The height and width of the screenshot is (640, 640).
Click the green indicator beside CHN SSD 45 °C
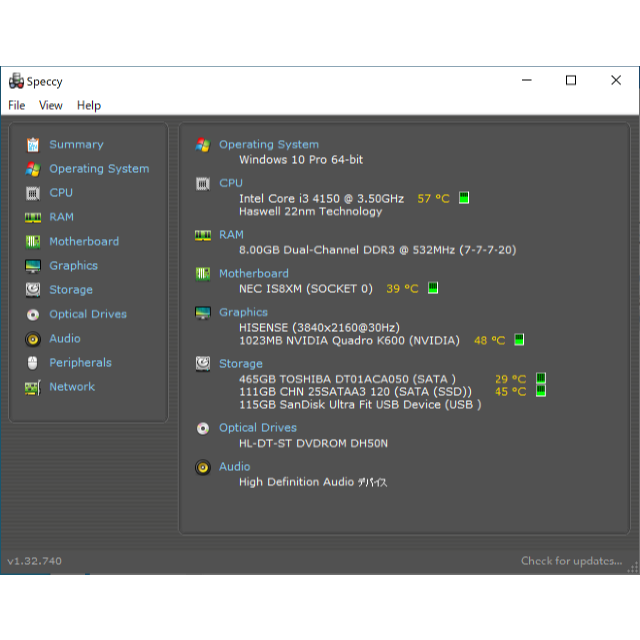[541, 391]
